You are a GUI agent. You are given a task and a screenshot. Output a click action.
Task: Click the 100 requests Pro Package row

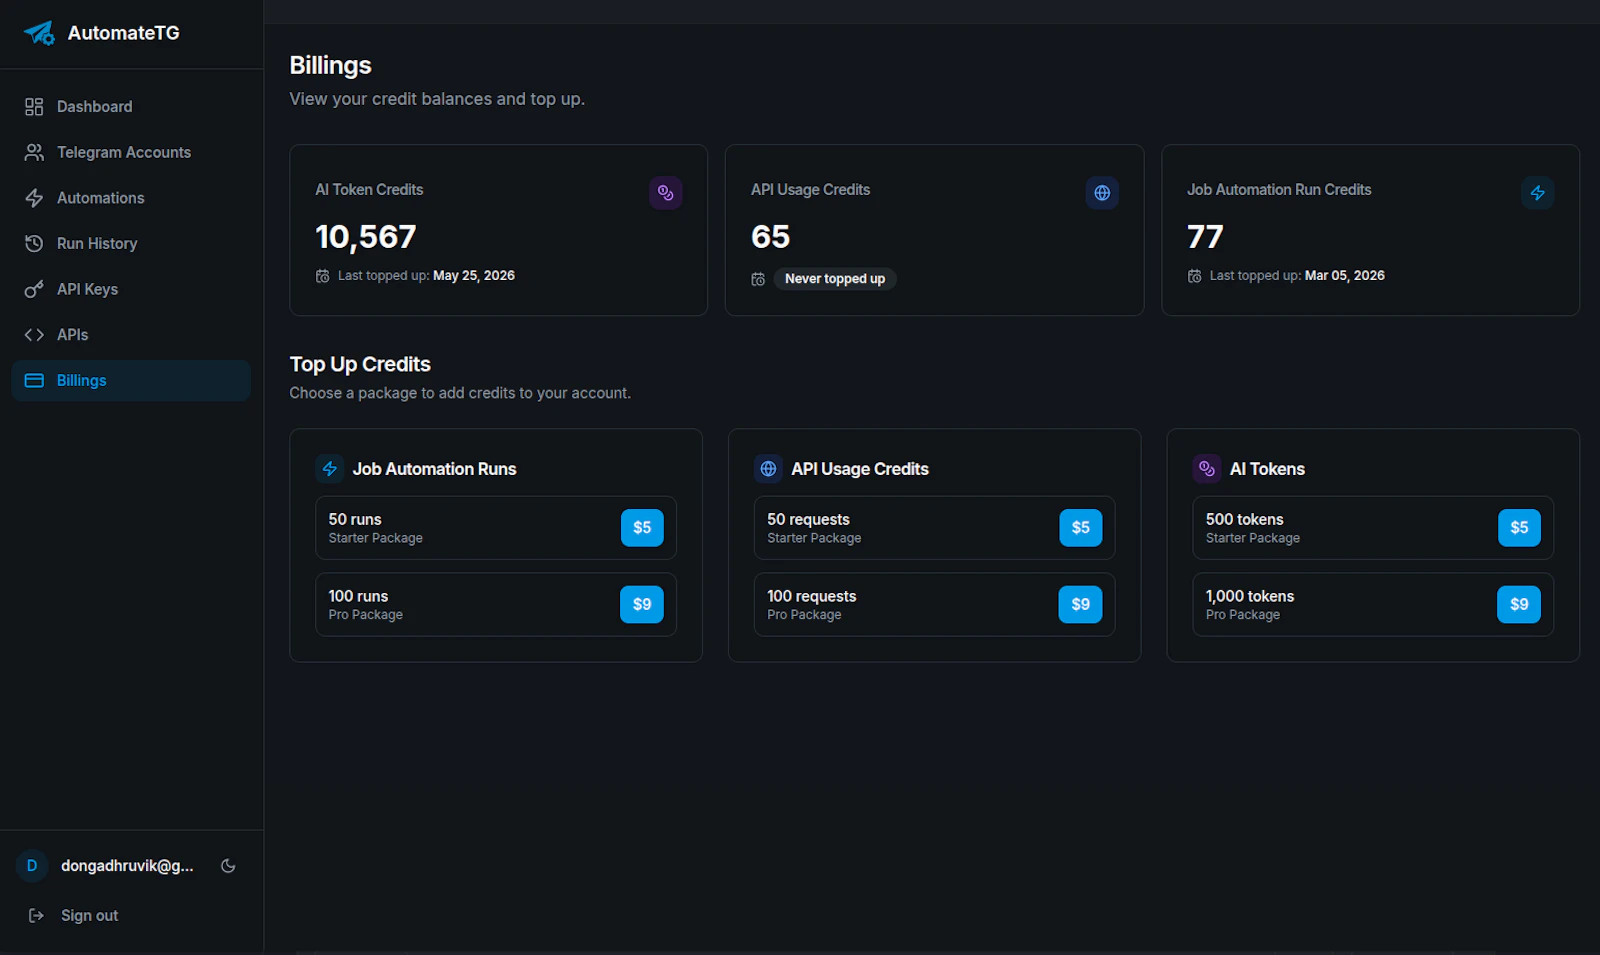coord(935,604)
